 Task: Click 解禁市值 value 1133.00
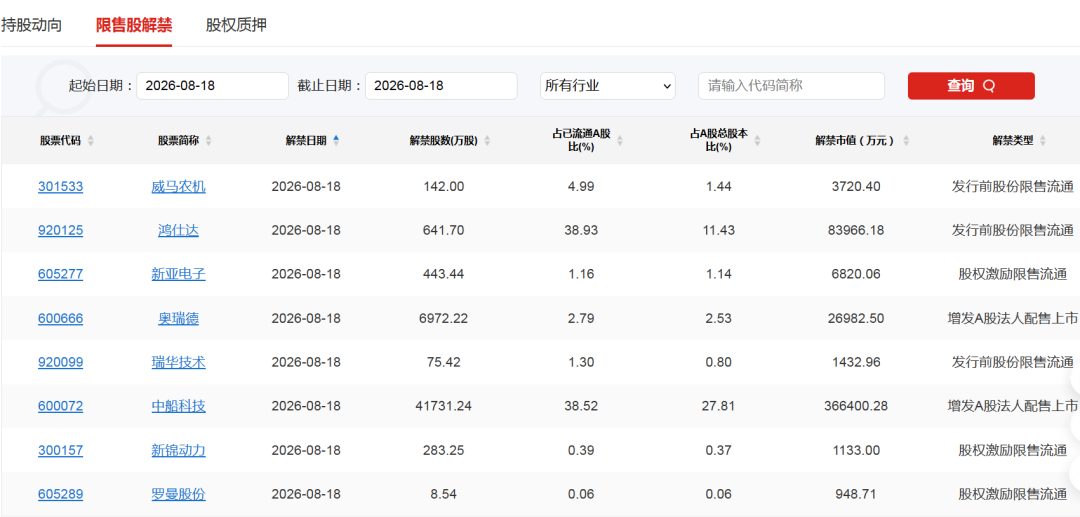click(x=856, y=450)
